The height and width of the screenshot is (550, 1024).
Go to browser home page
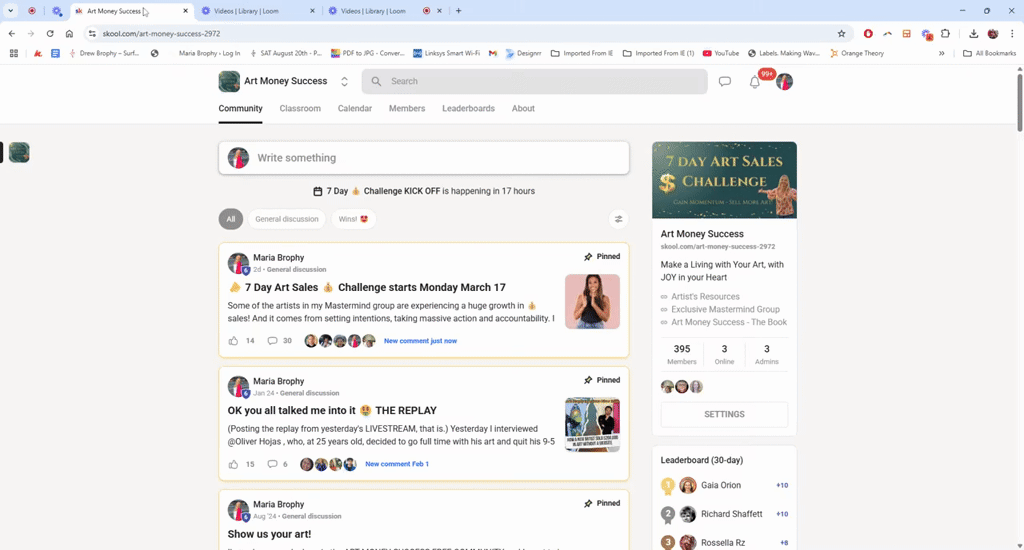(69, 33)
